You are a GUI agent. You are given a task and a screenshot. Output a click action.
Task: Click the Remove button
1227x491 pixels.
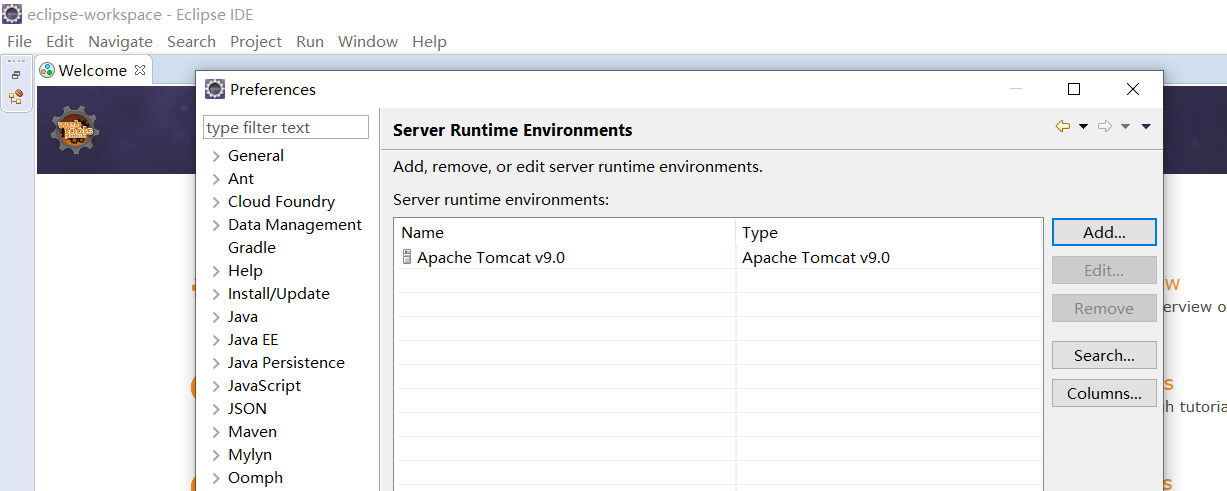pyautogui.click(x=1104, y=308)
